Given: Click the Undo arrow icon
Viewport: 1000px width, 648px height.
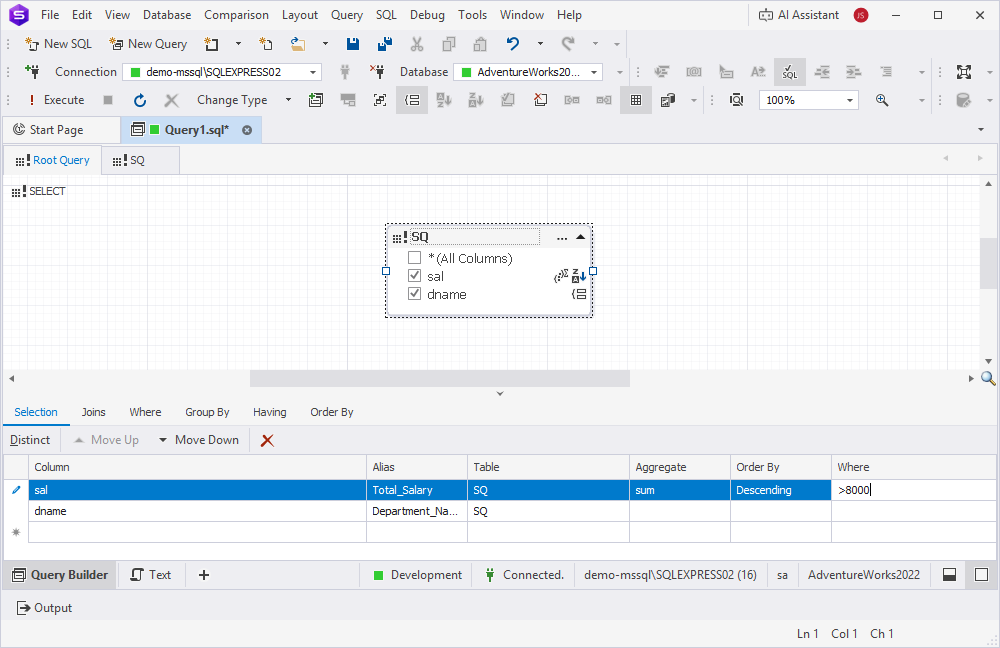Looking at the screenshot, I should (513, 44).
